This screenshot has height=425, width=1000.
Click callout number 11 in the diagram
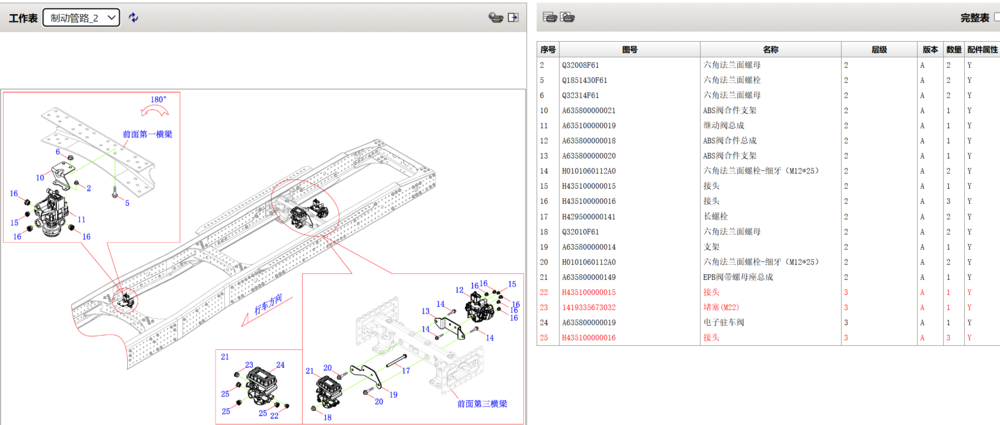81,219
